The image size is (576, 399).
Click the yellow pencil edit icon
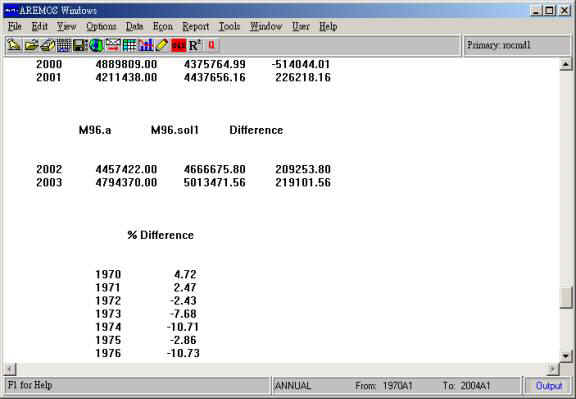pos(162,46)
